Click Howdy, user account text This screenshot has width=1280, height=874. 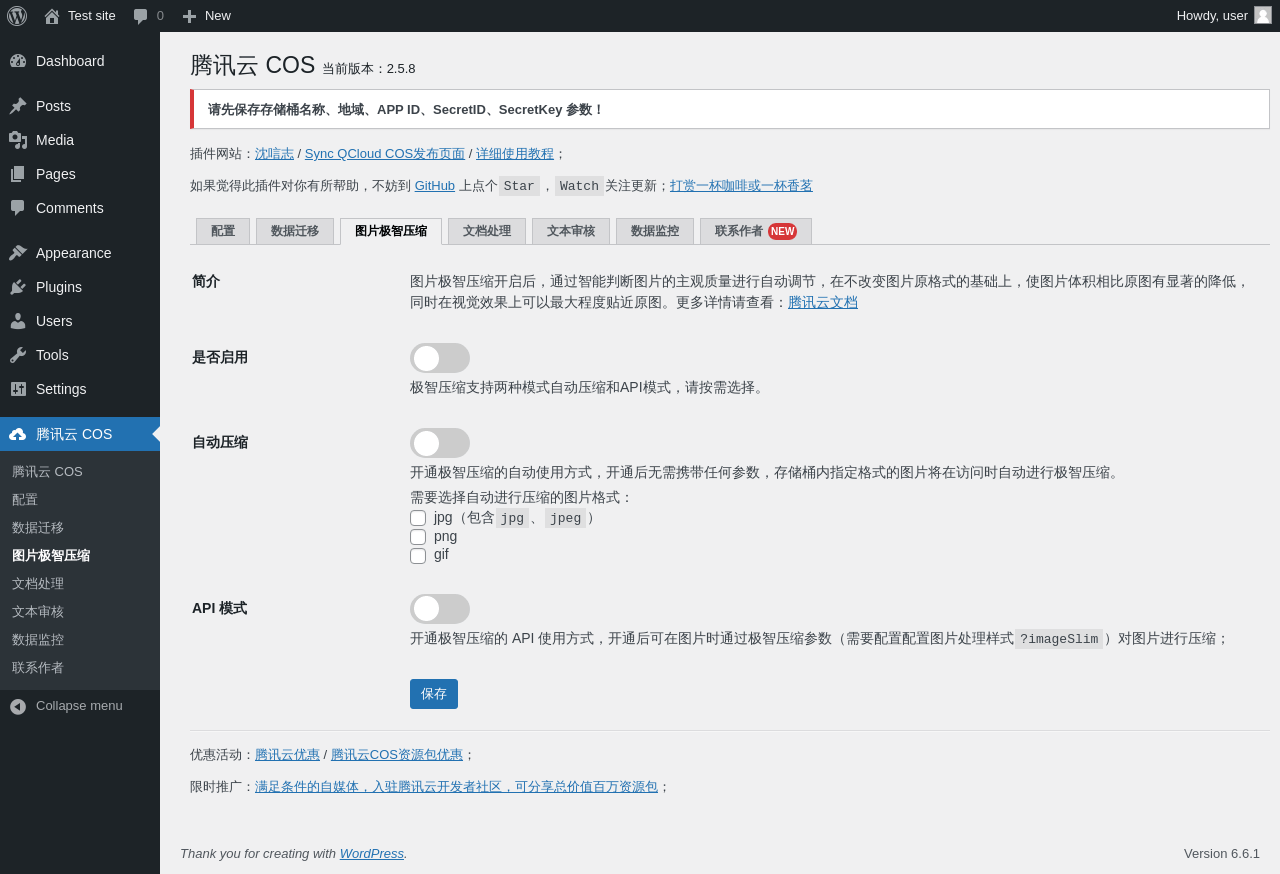[1212, 16]
